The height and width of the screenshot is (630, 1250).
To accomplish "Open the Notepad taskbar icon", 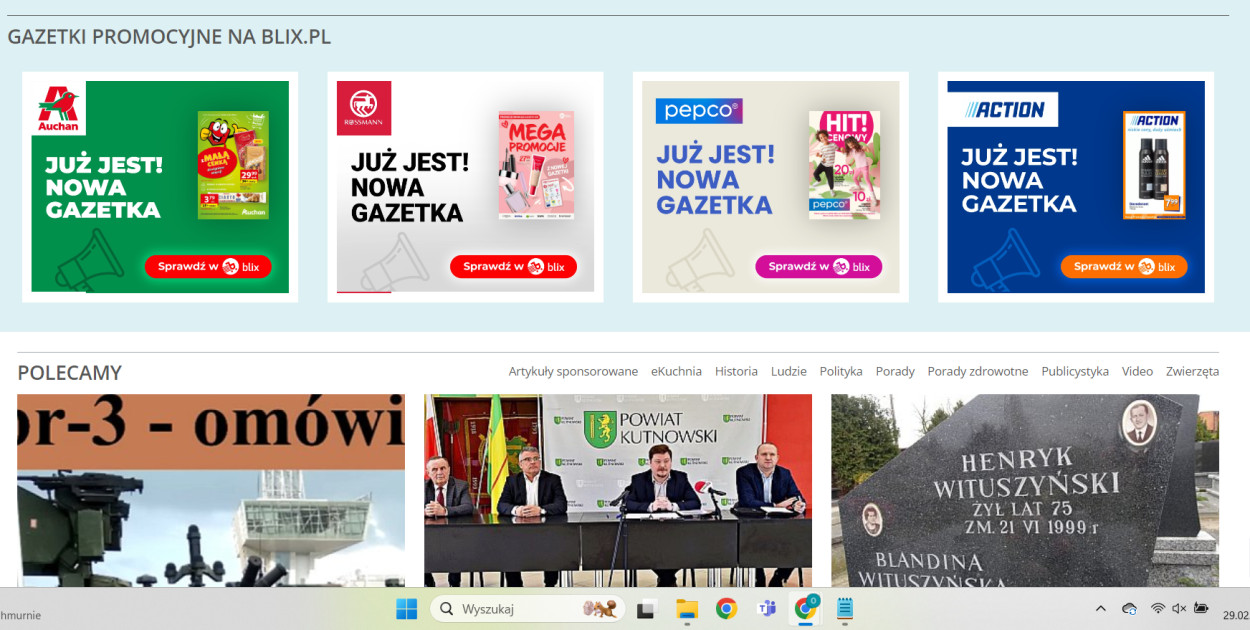I will (845, 609).
